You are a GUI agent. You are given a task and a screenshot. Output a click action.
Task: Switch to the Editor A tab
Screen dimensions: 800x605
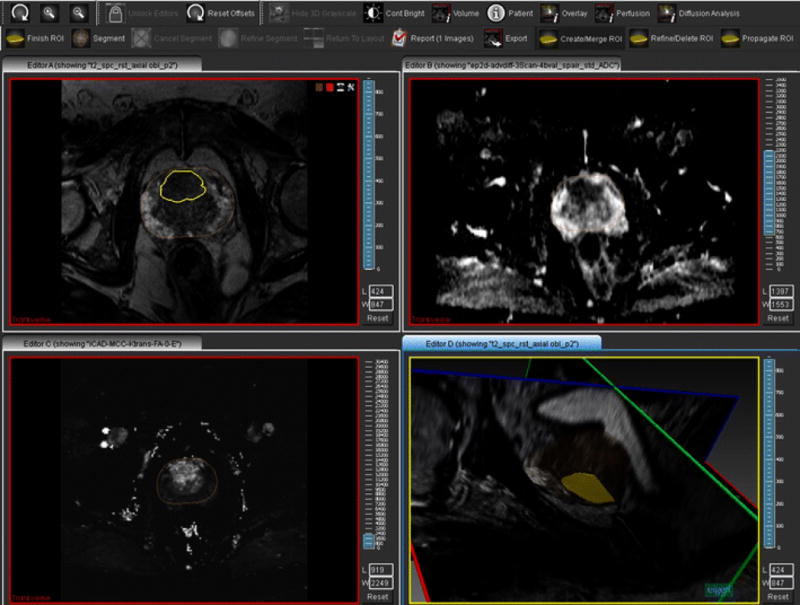[103, 65]
